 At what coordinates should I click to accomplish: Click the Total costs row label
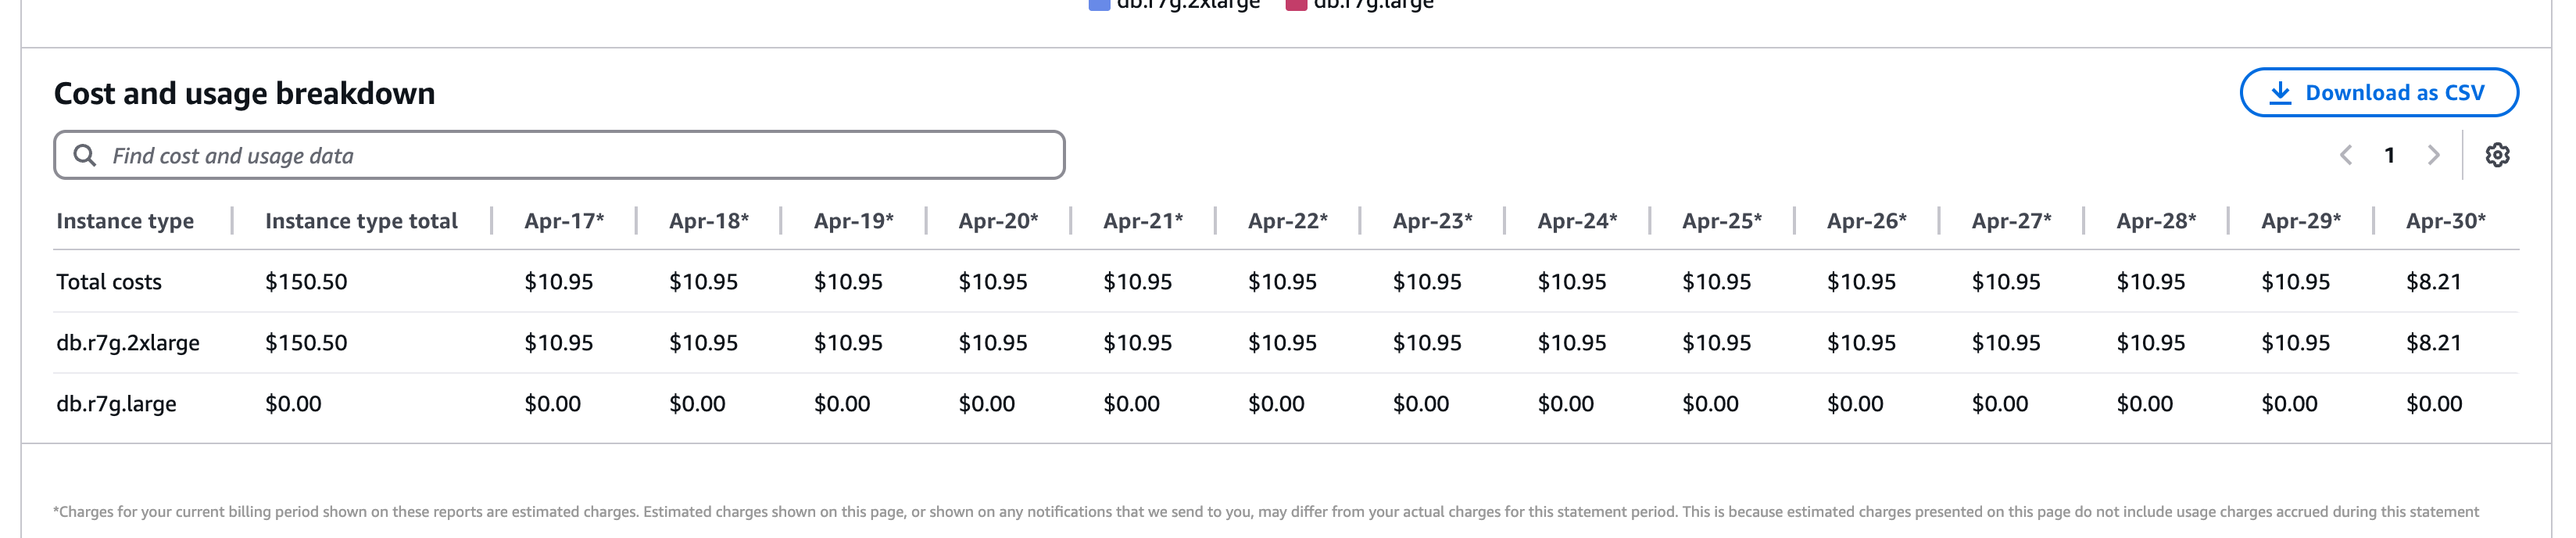(x=109, y=282)
